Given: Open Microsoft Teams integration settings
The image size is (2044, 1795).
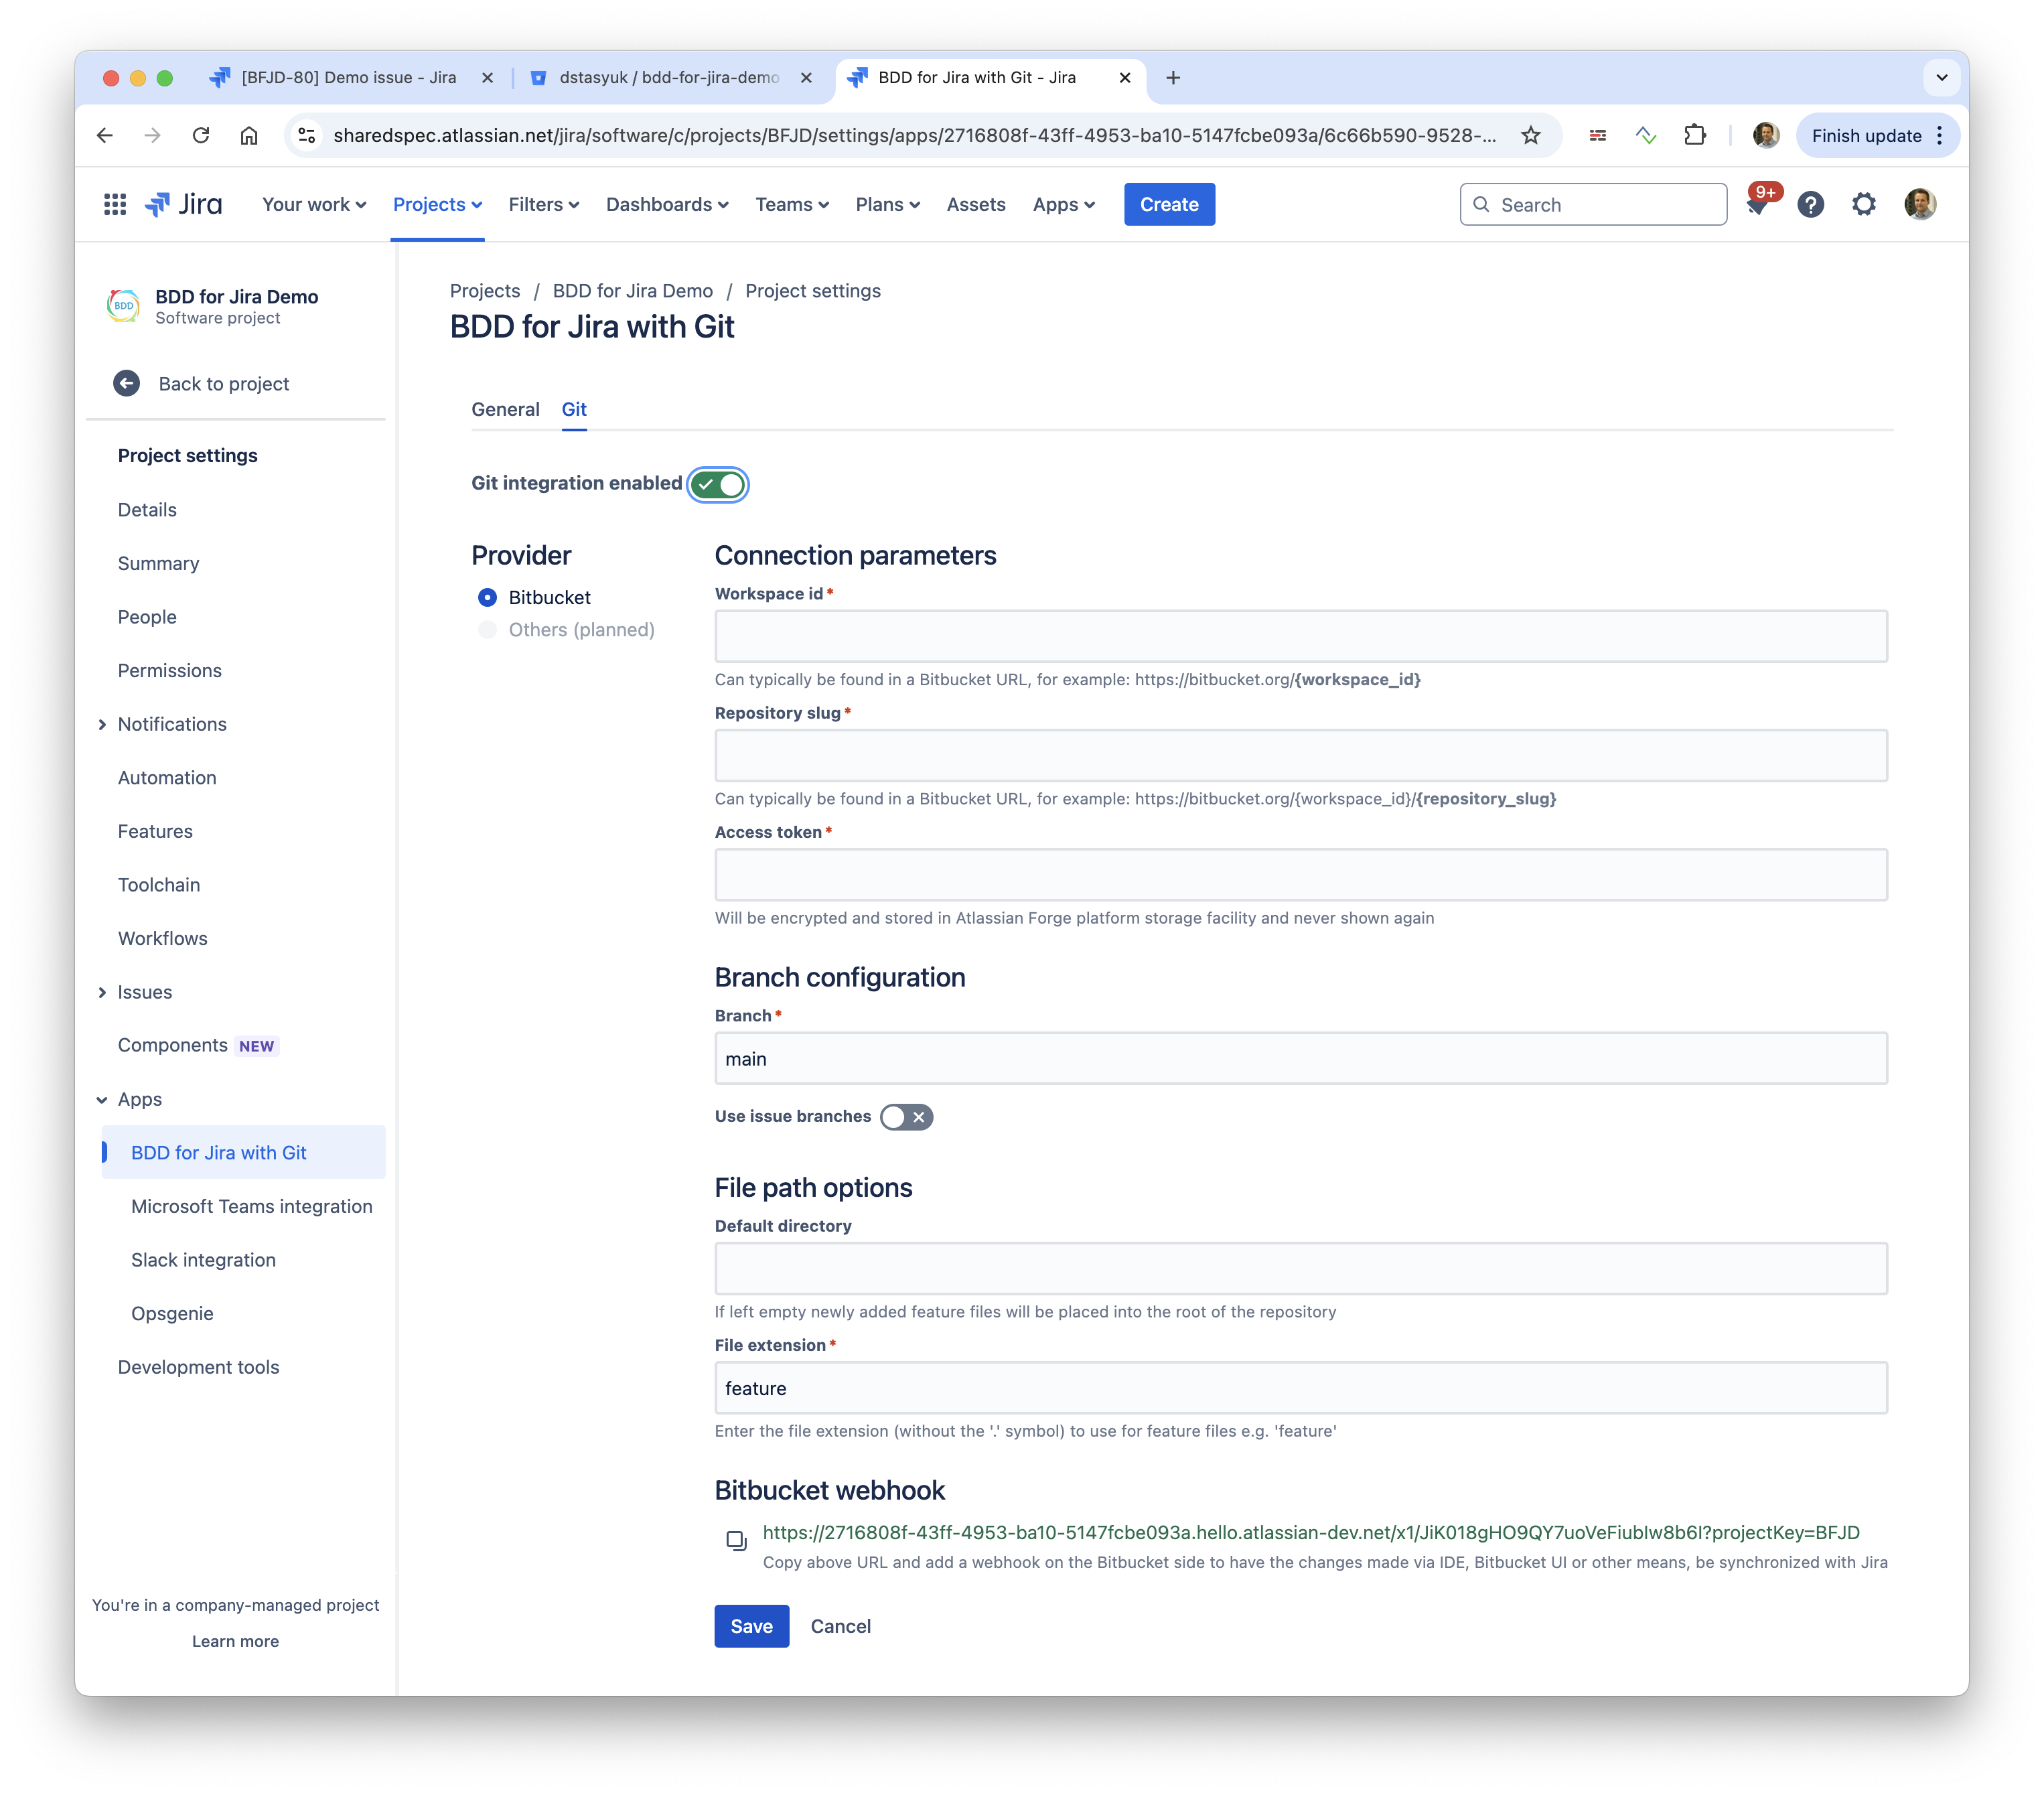Looking at the screenshot, I should (252, 1206).
